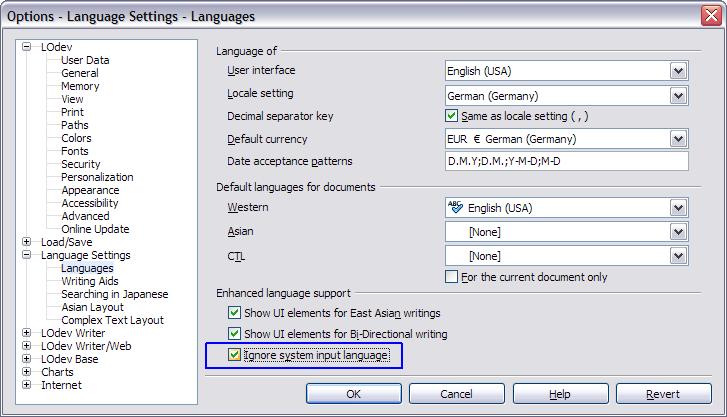Image resolution: width=727 pixels, height=417 pixels.
Task: Confirm settings with the OK button
Action: point(354,394)
